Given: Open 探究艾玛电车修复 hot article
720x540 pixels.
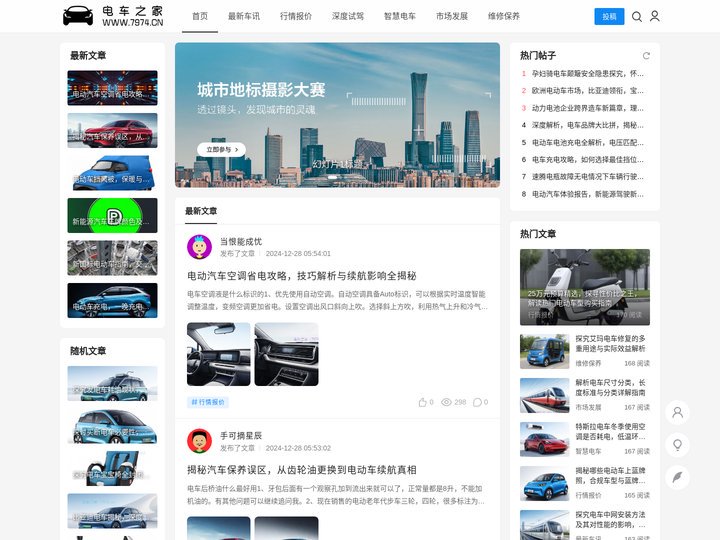Looking at the screenshot, I should coord(610,343).
